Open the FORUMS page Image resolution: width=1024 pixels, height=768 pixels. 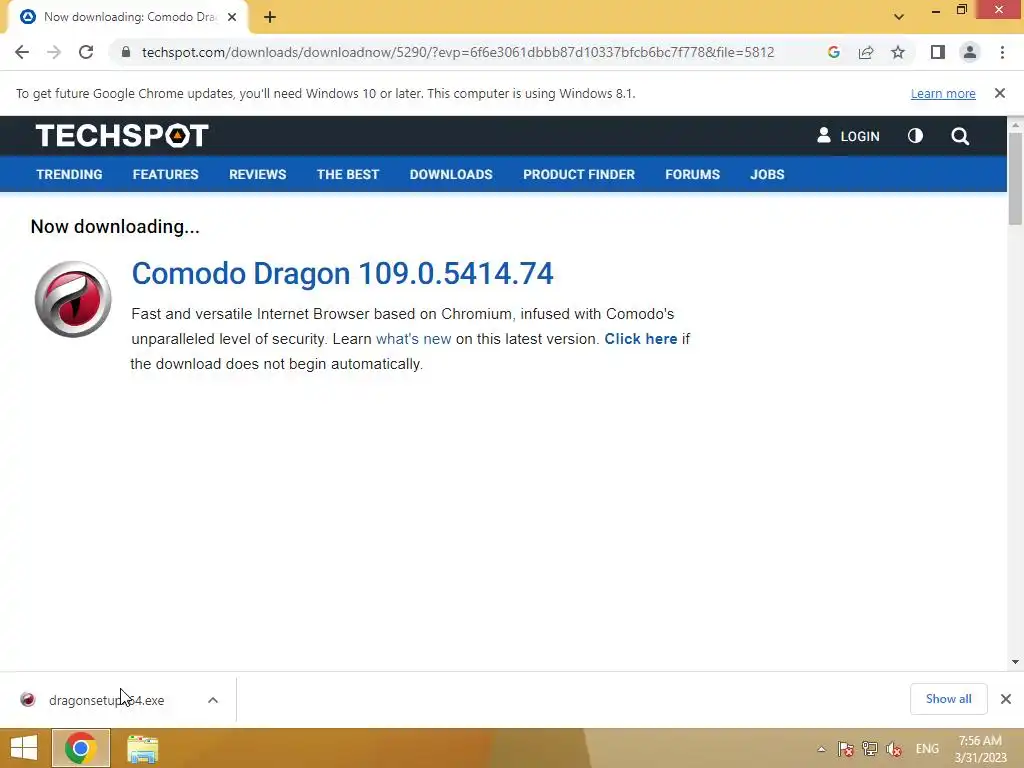pyautogui.click(x=692, y=174)
